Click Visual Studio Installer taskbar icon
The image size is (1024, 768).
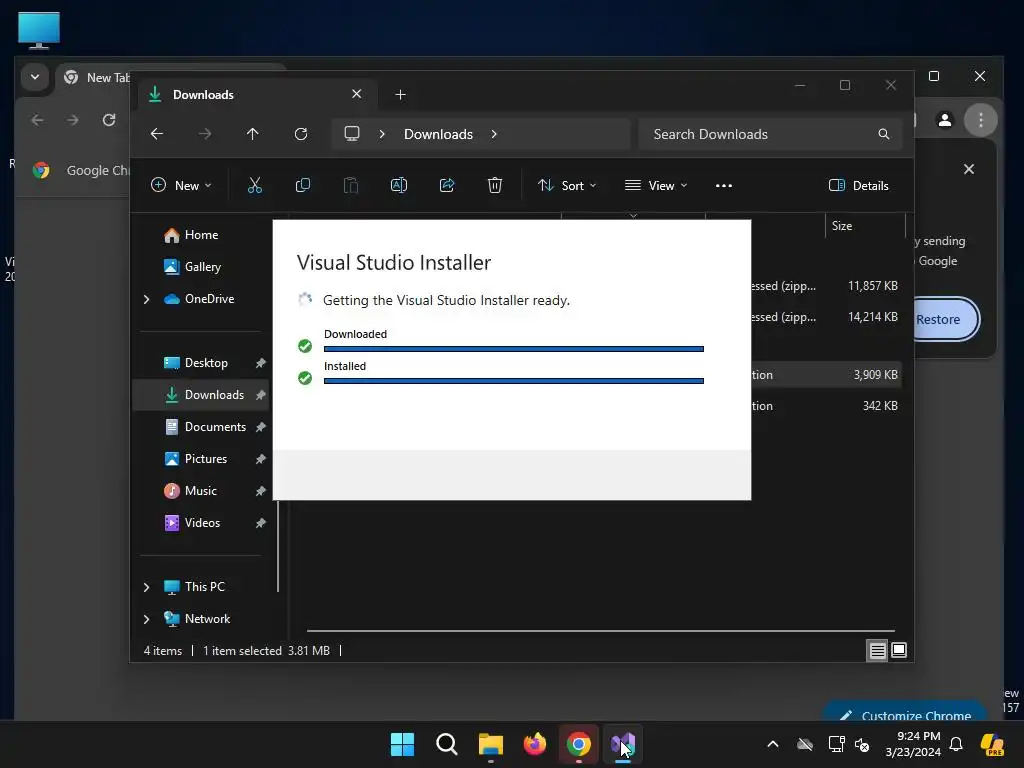coord(623,744)
